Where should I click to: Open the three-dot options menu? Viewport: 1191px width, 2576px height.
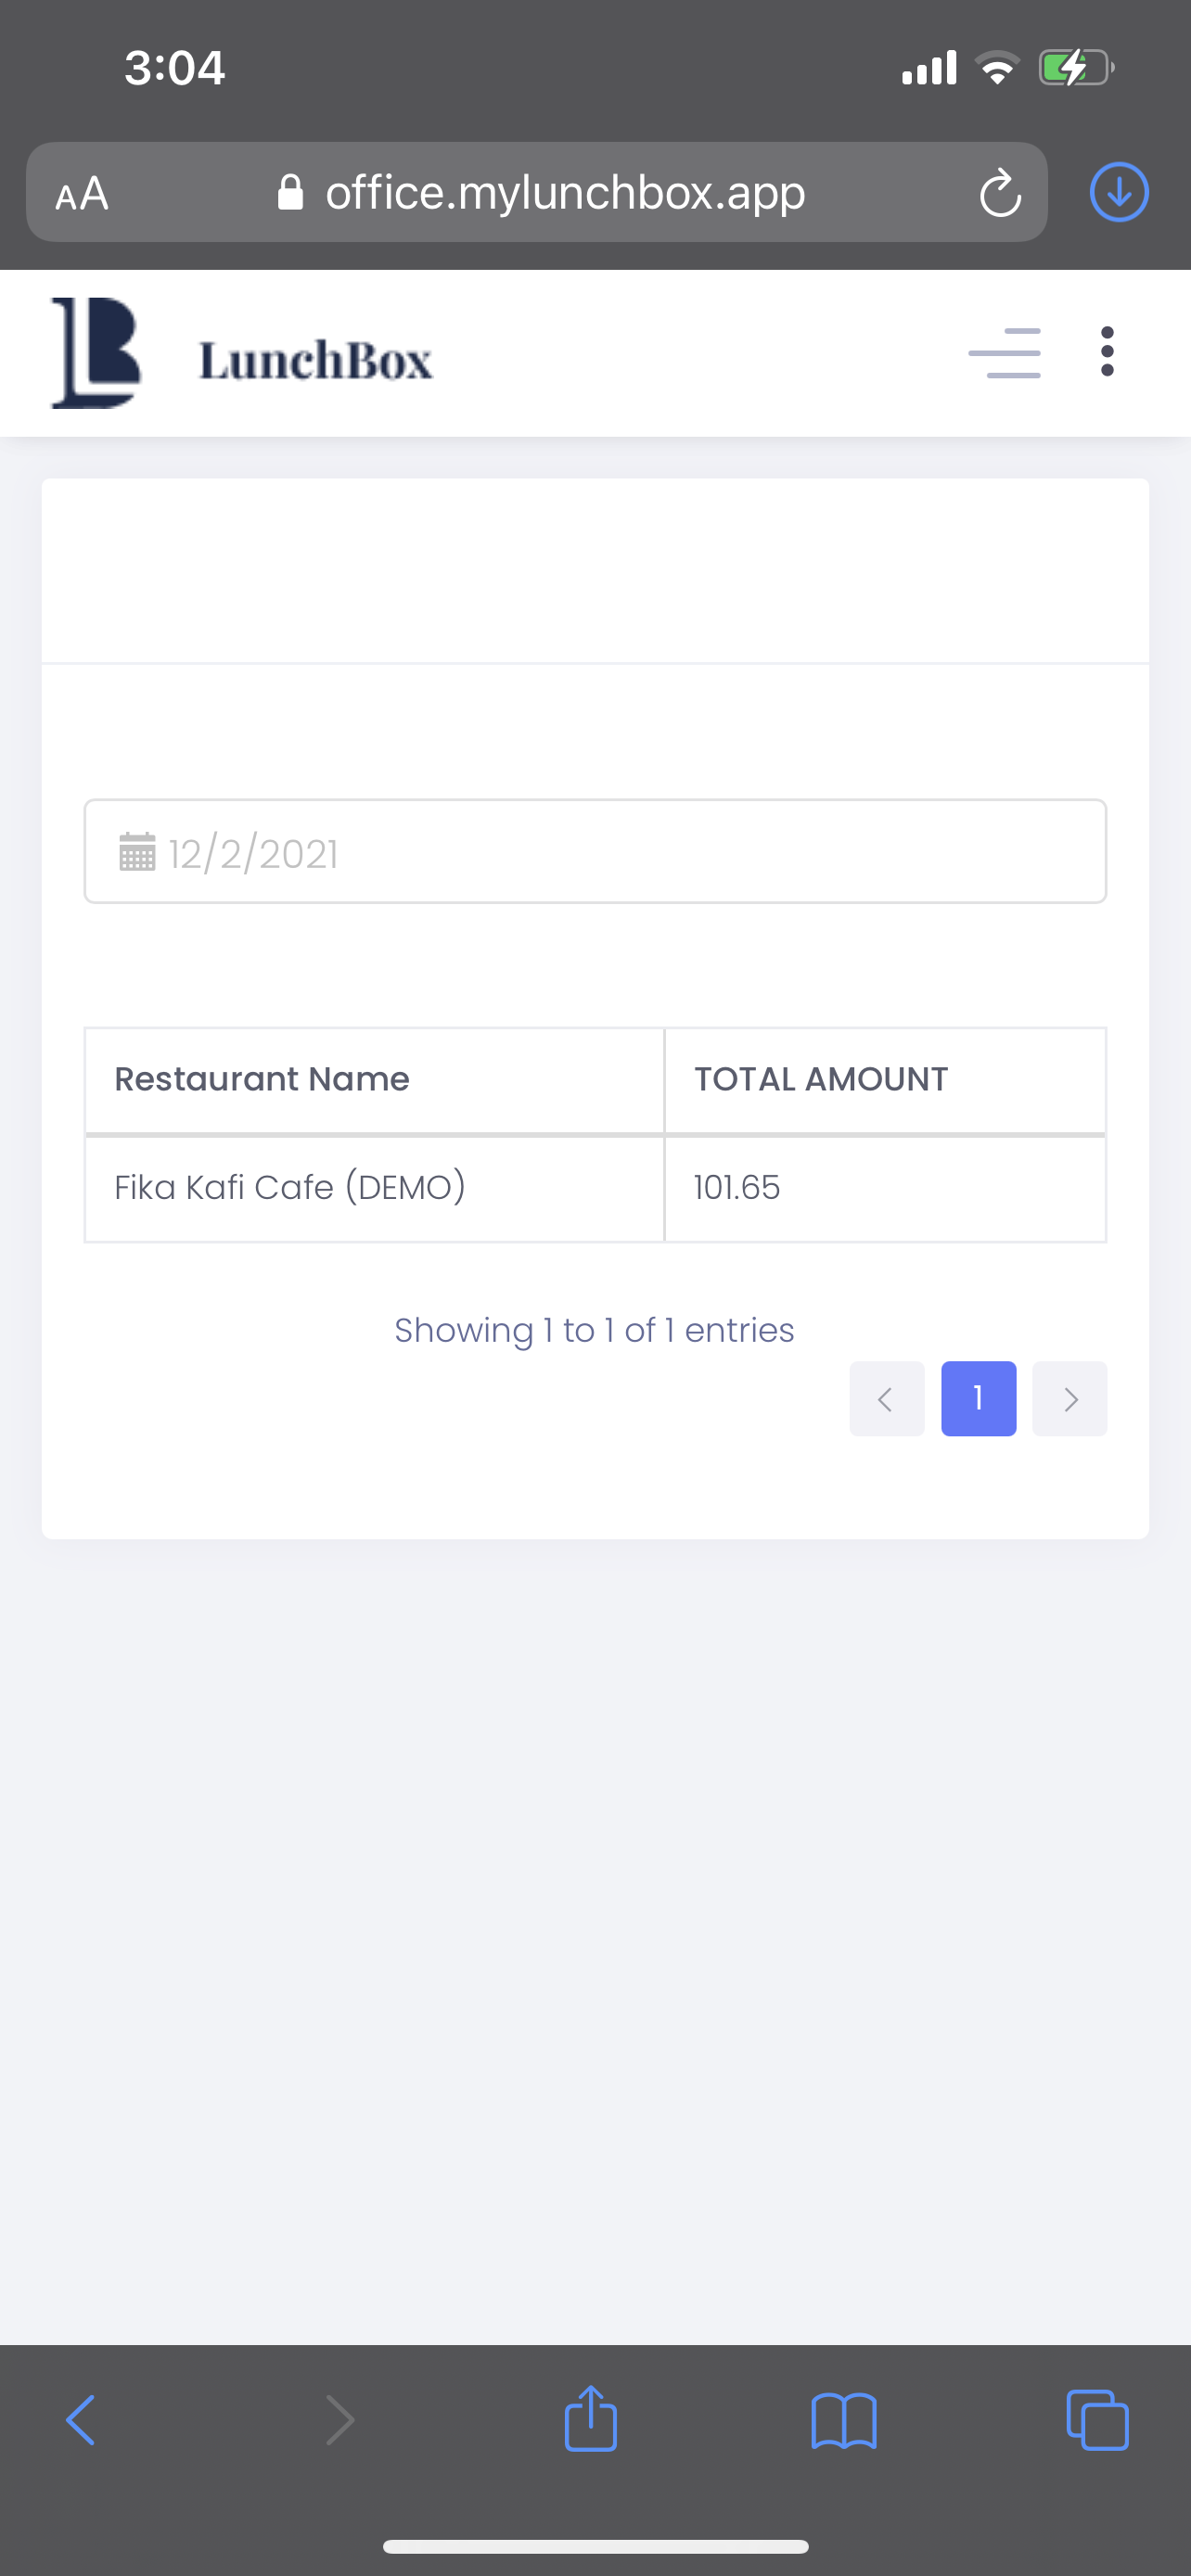tap(1106, 352)
